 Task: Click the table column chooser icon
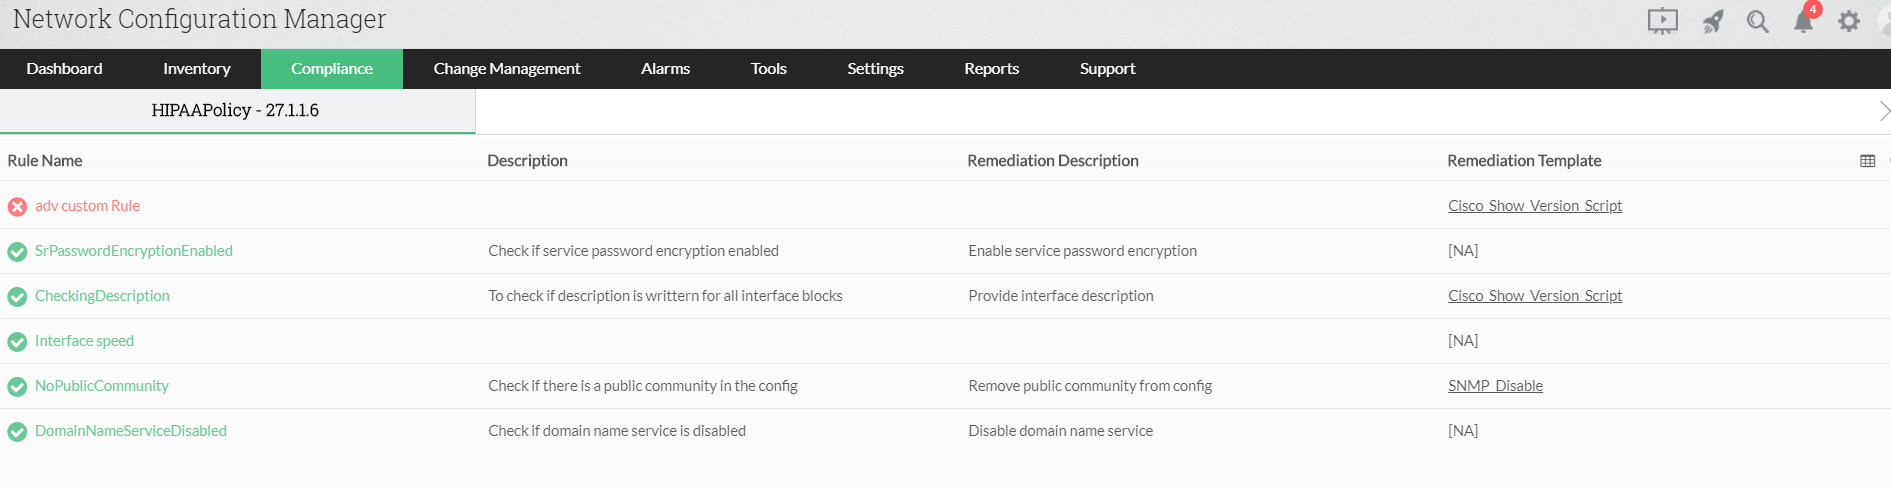[x=1867, y=161]
